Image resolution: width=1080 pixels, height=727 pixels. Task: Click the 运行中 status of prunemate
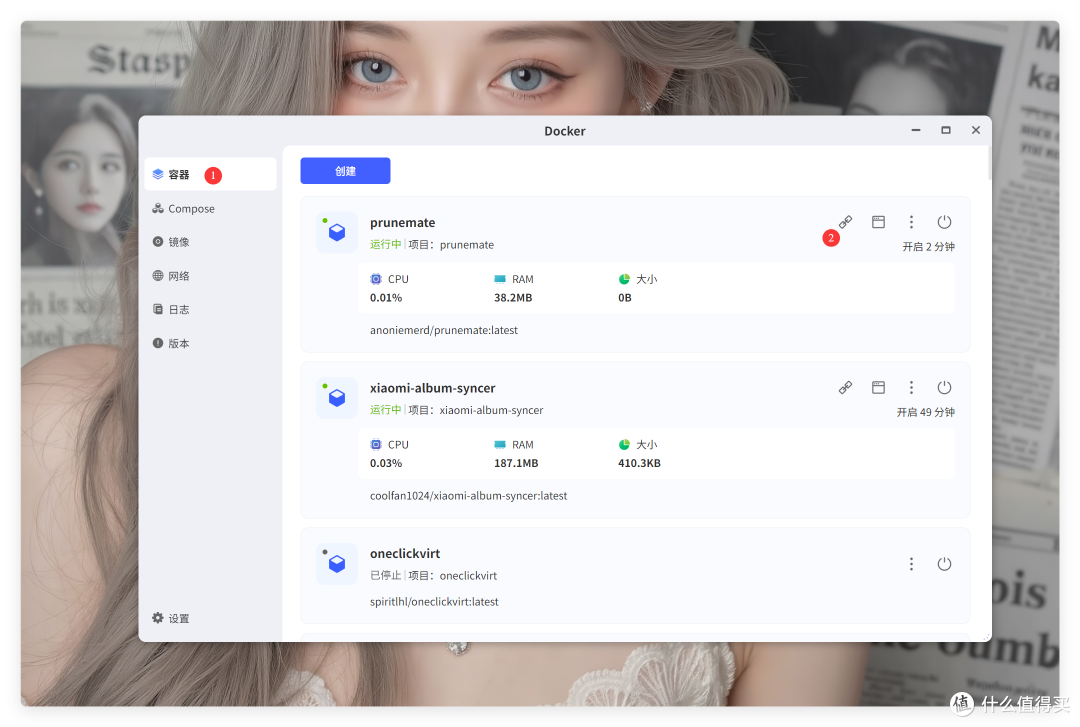[x=385, y=245]
